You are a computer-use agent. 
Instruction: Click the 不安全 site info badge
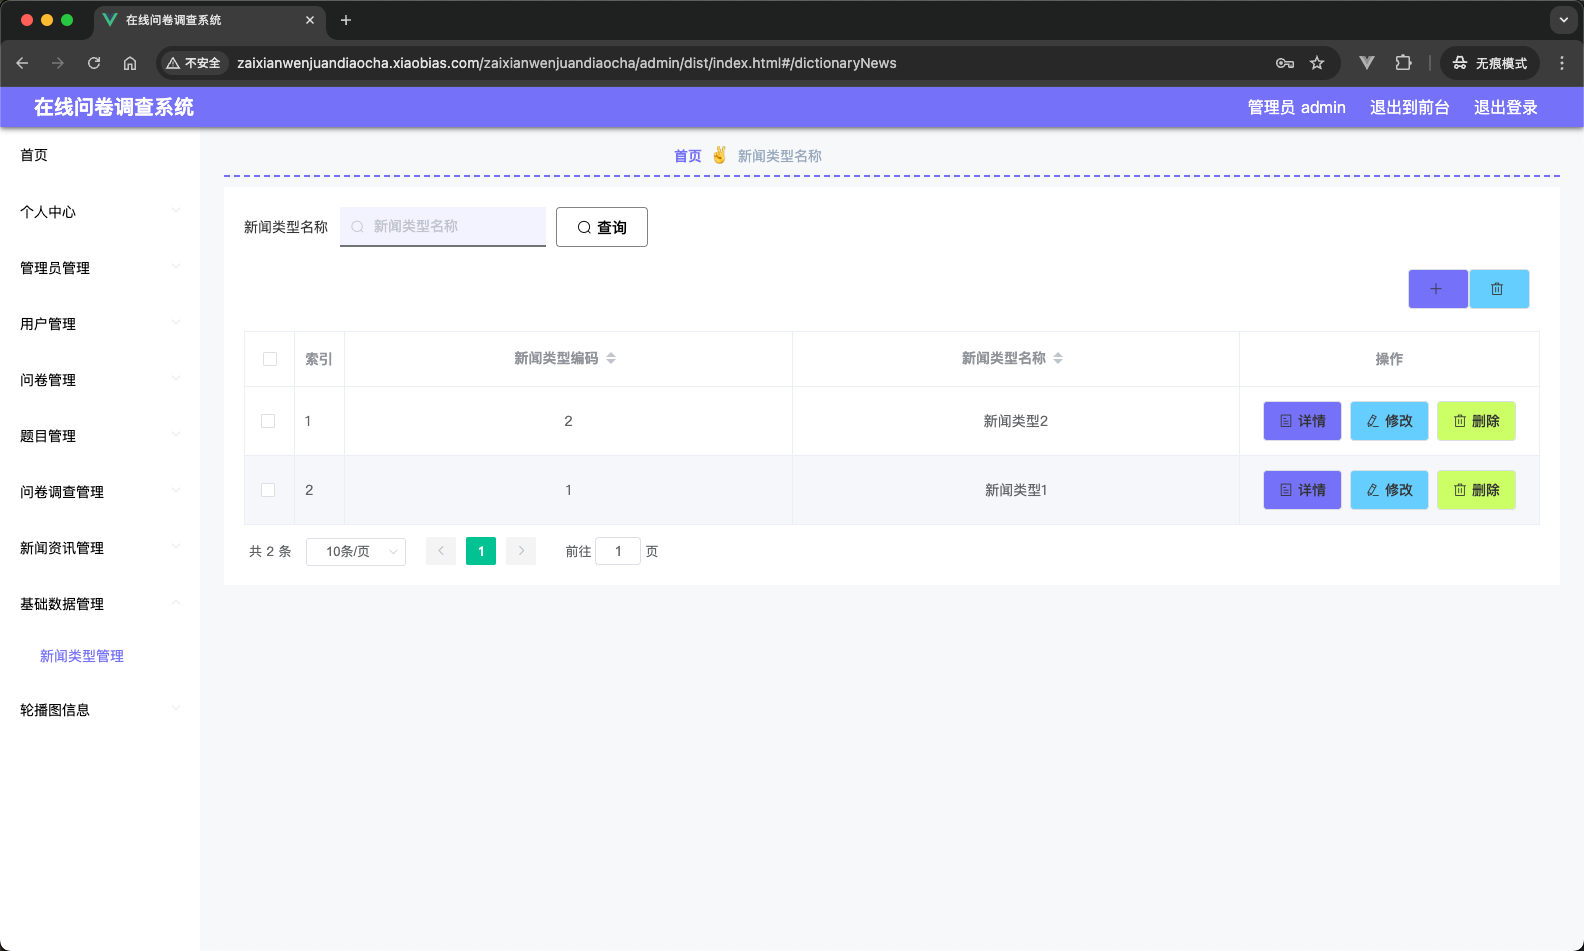193,63
